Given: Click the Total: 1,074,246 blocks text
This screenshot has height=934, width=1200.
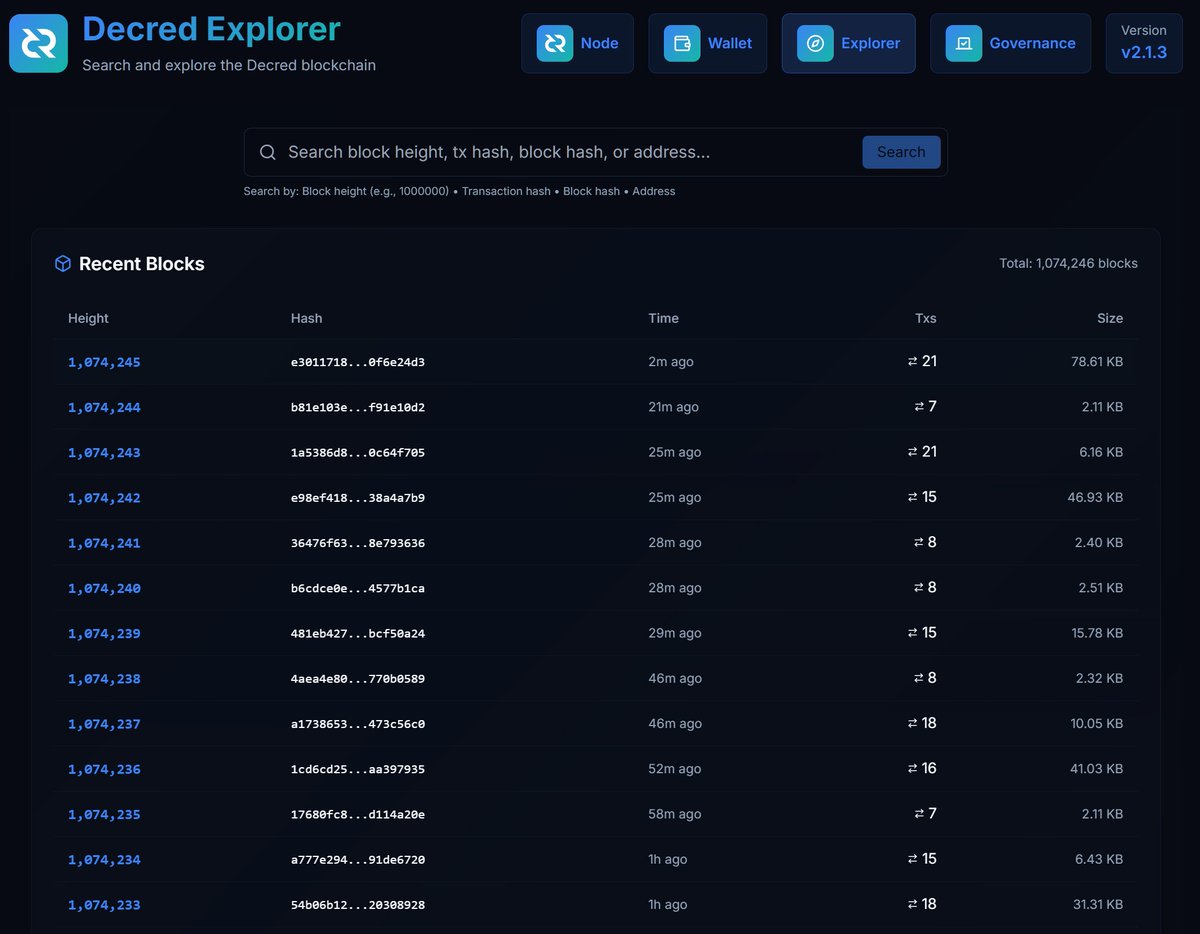Looking at the screenshot, I should (x=1068, y=264).
